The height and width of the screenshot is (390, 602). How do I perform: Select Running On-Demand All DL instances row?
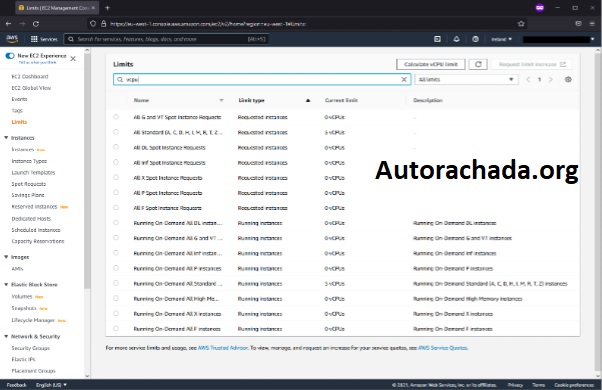coord(116,223)
